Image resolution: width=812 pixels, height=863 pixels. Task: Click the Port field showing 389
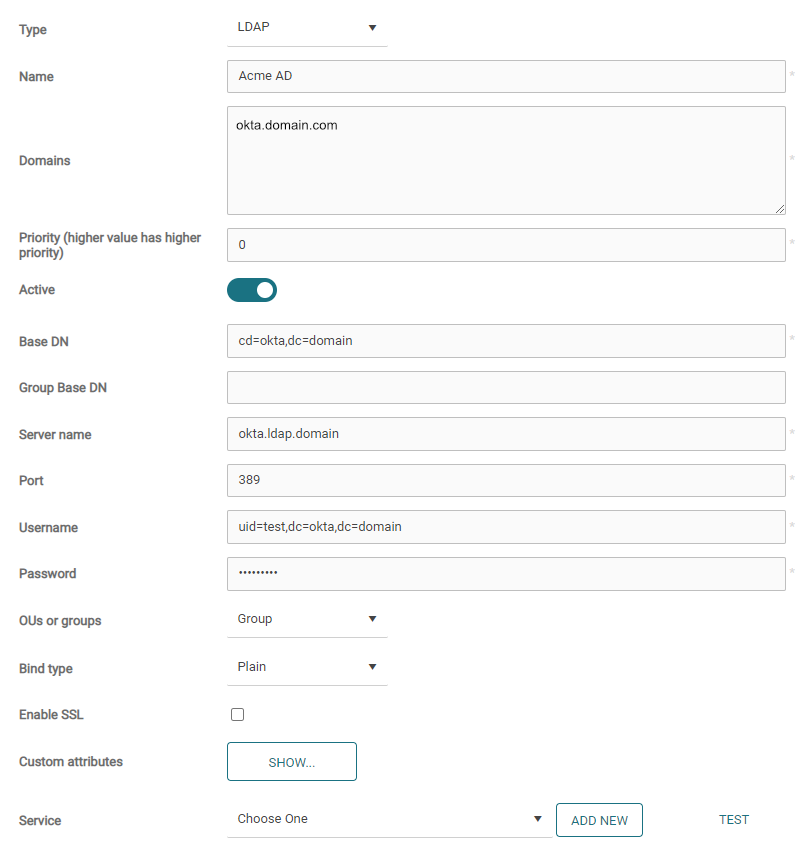[506, 480]
